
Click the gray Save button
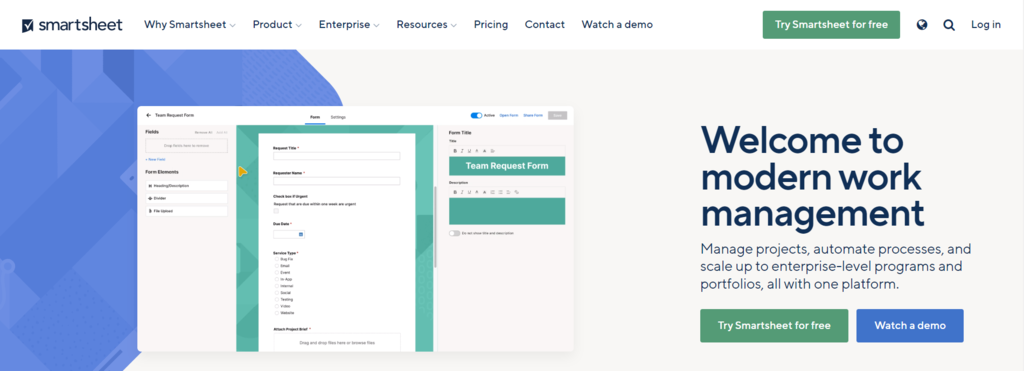click(x=557, y=116)
